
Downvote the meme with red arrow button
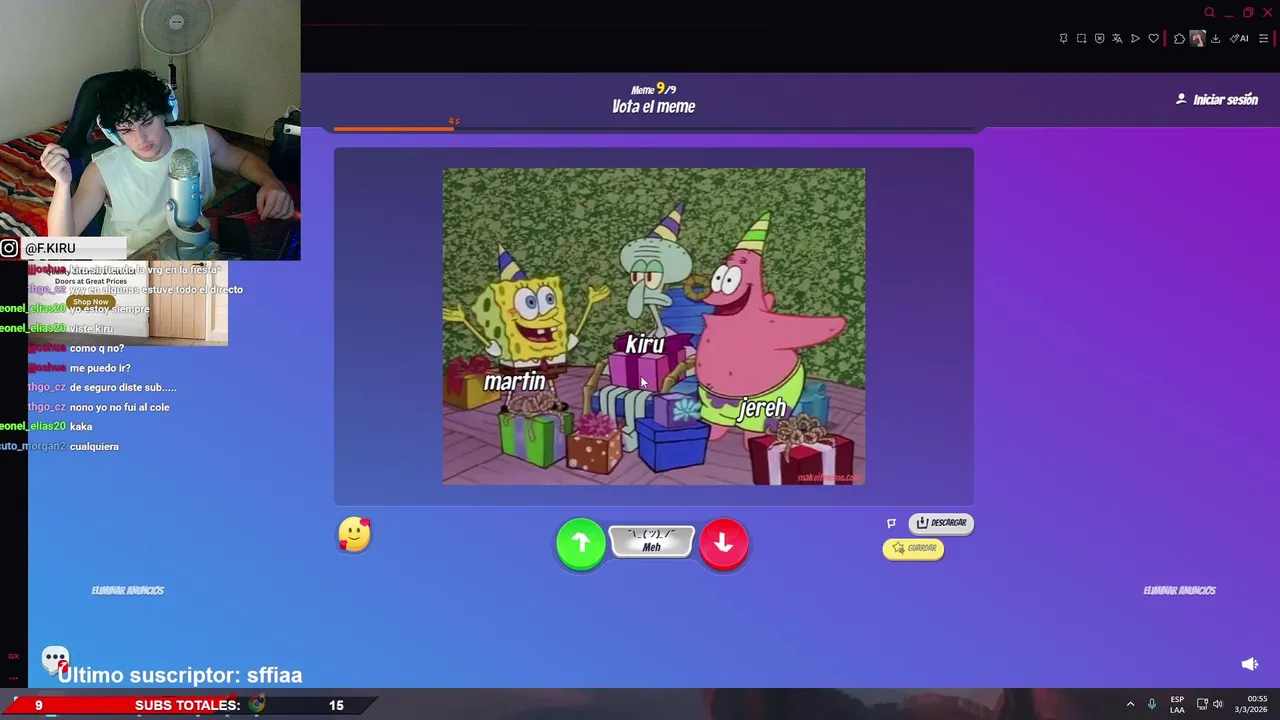pyautogui.click(x=724, y=543)
